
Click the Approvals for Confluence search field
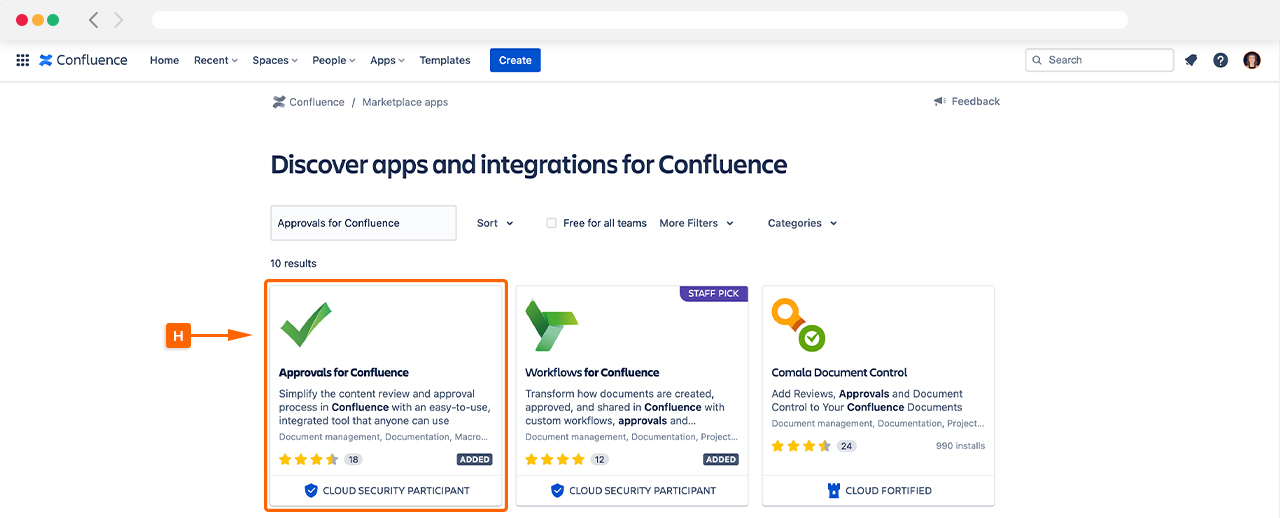pos(363,223)
